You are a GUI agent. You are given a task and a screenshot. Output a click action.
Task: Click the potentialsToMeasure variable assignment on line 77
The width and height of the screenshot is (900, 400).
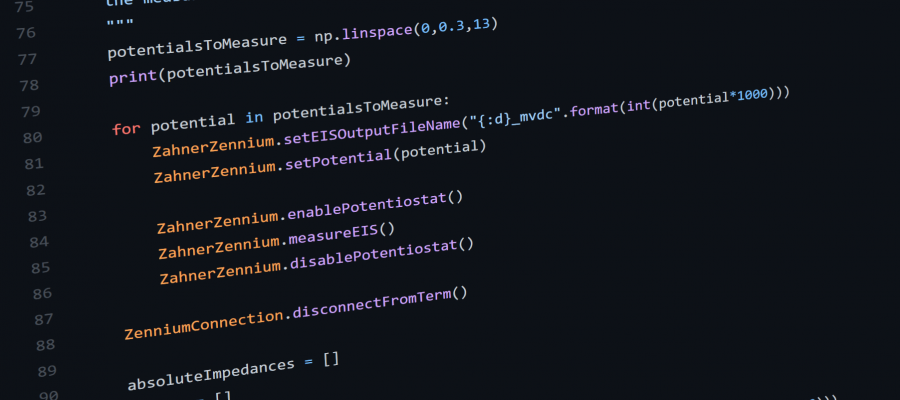197,46
